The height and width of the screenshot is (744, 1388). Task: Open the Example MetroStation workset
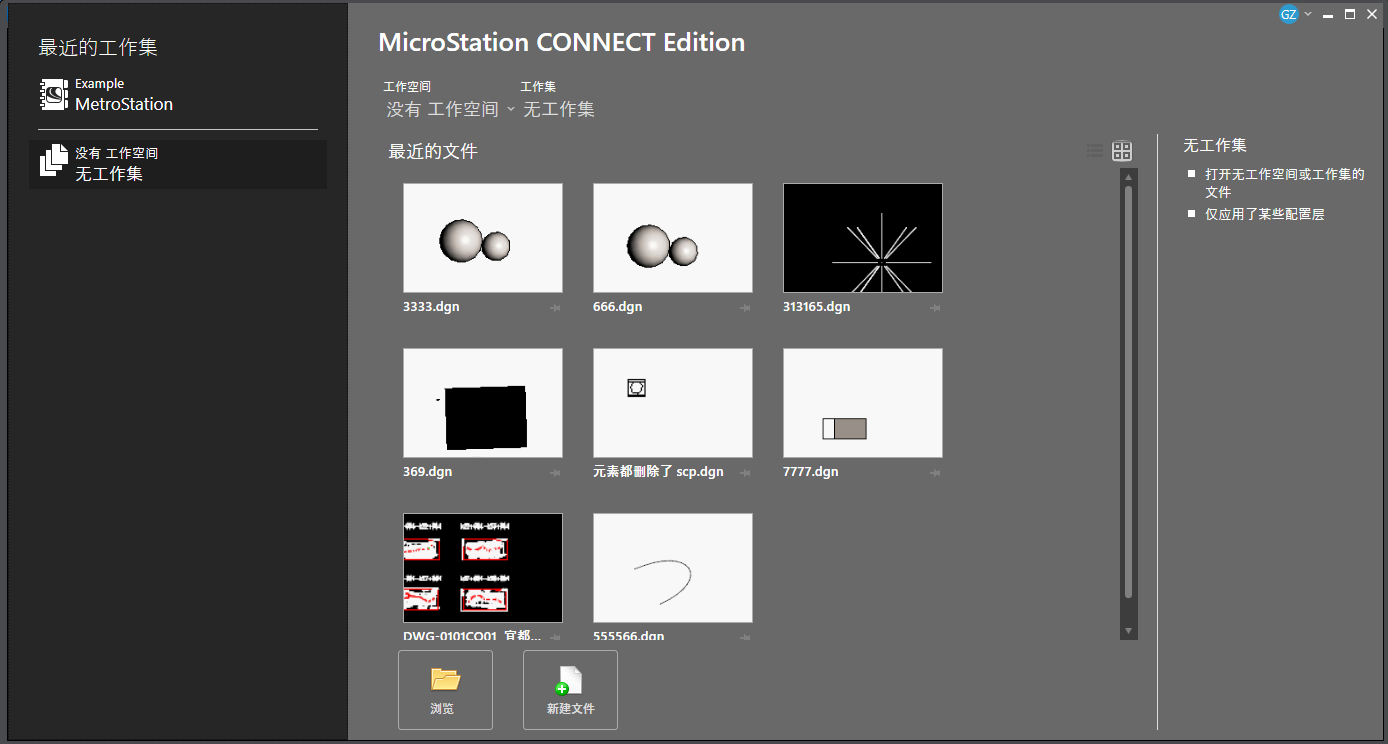click(x=177, y=95)
